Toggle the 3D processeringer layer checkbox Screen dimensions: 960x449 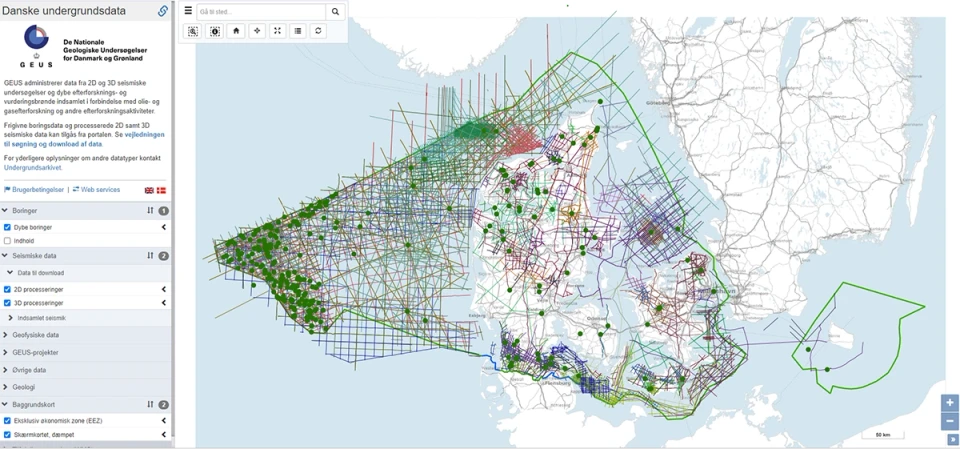[x=7, y=303]
